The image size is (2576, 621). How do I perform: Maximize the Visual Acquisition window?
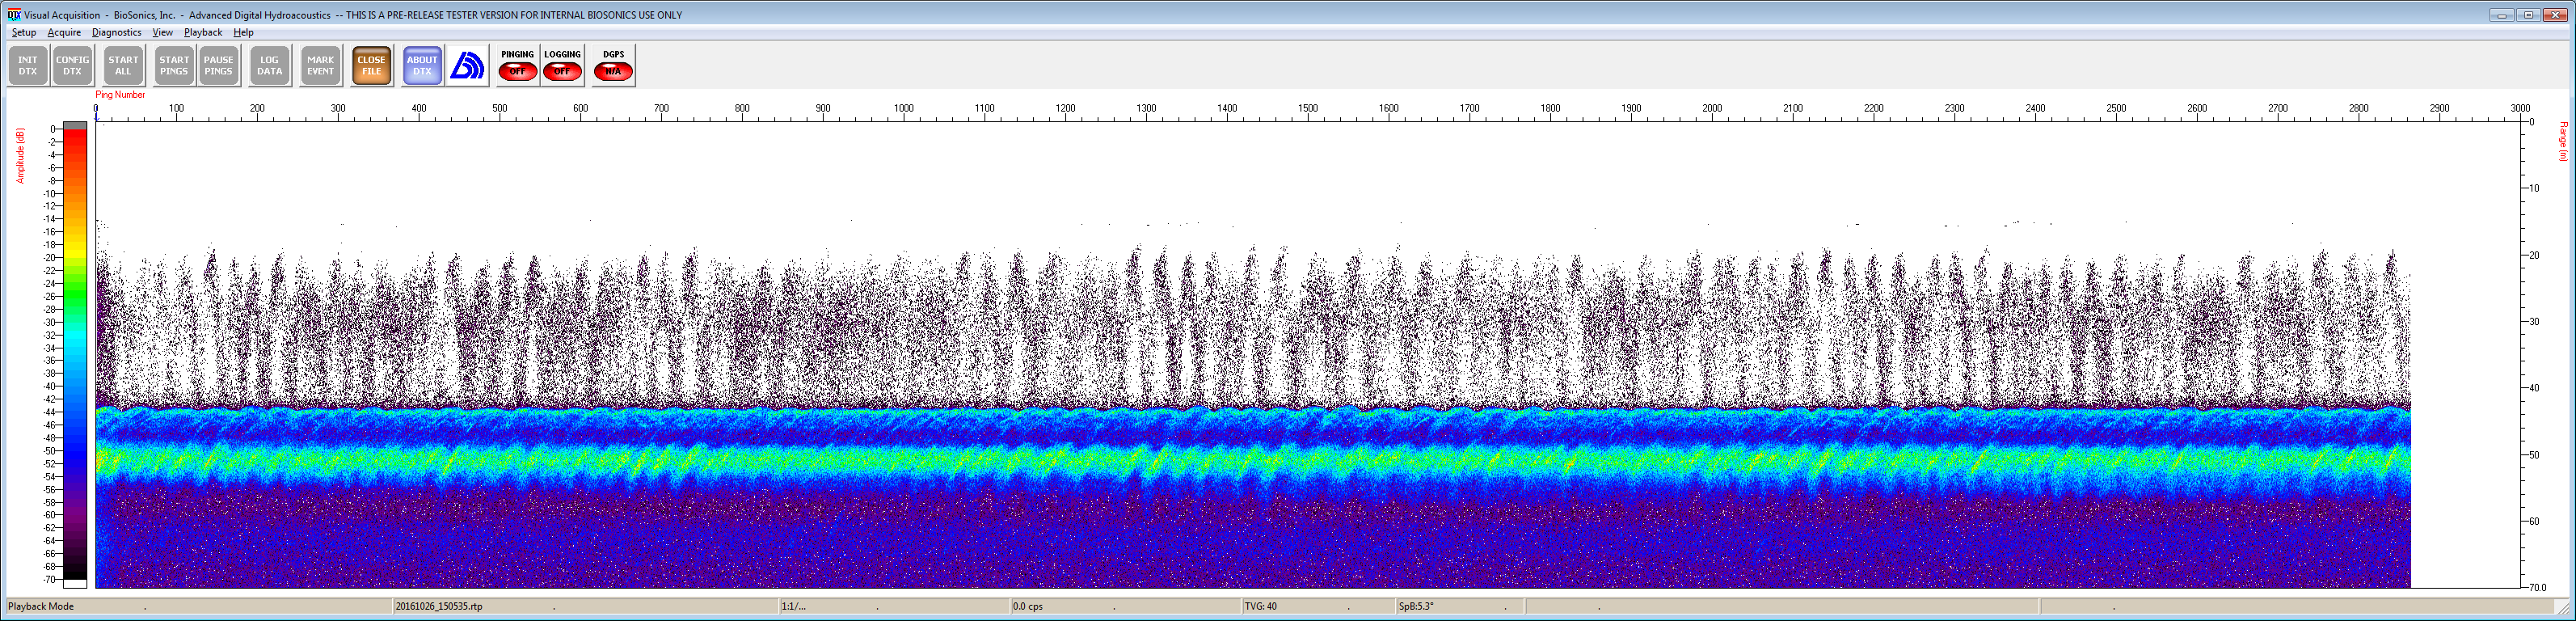click(x=2528, y=14)
